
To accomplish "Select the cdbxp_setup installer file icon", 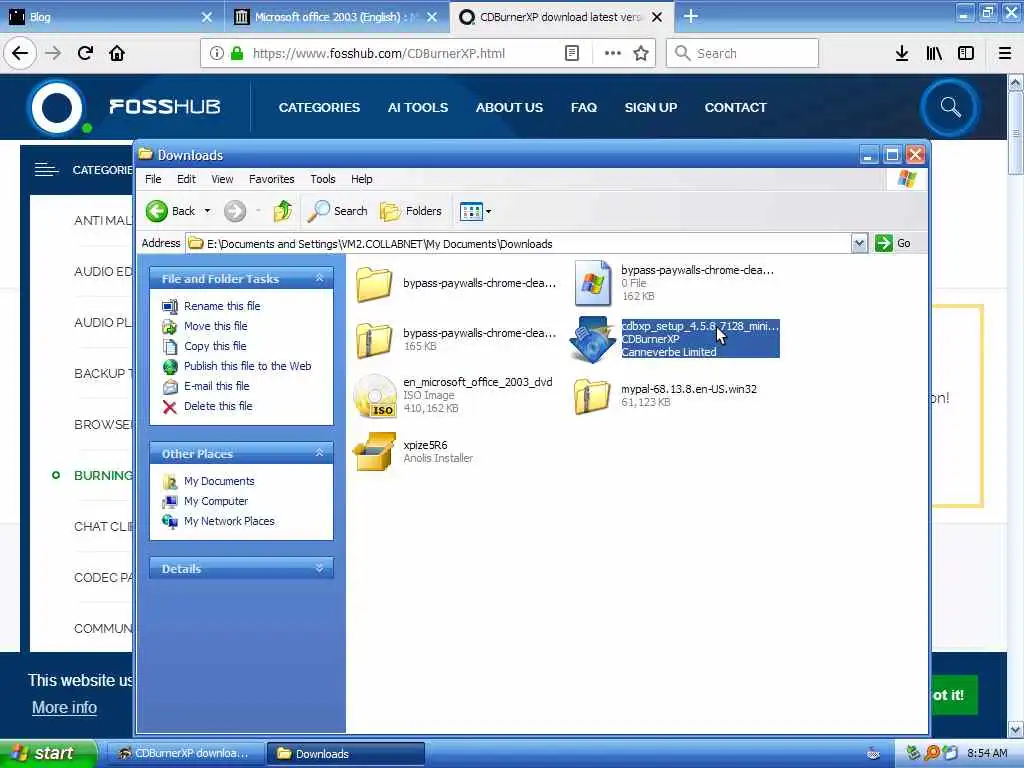I will click(591, 339).
